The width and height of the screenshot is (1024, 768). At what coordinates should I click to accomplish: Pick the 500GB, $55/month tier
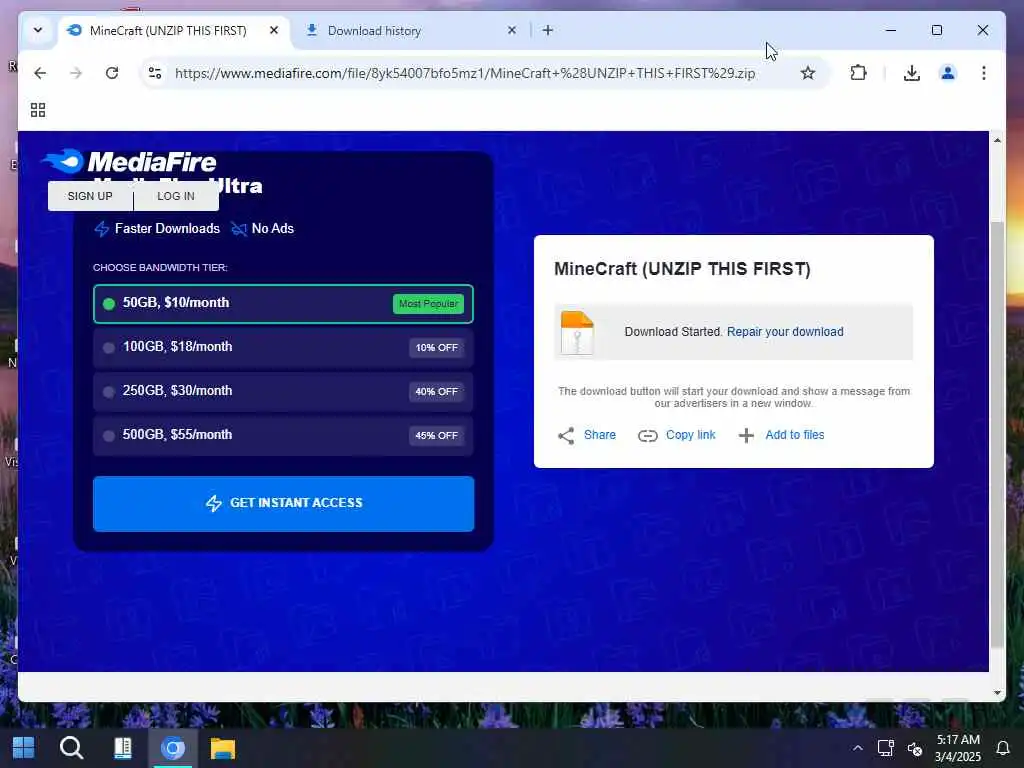(x=283, y=435)
